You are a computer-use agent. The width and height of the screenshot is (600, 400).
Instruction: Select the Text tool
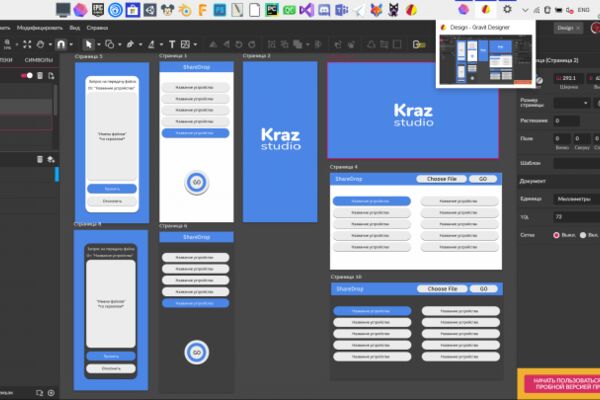(x=172, y=44)
